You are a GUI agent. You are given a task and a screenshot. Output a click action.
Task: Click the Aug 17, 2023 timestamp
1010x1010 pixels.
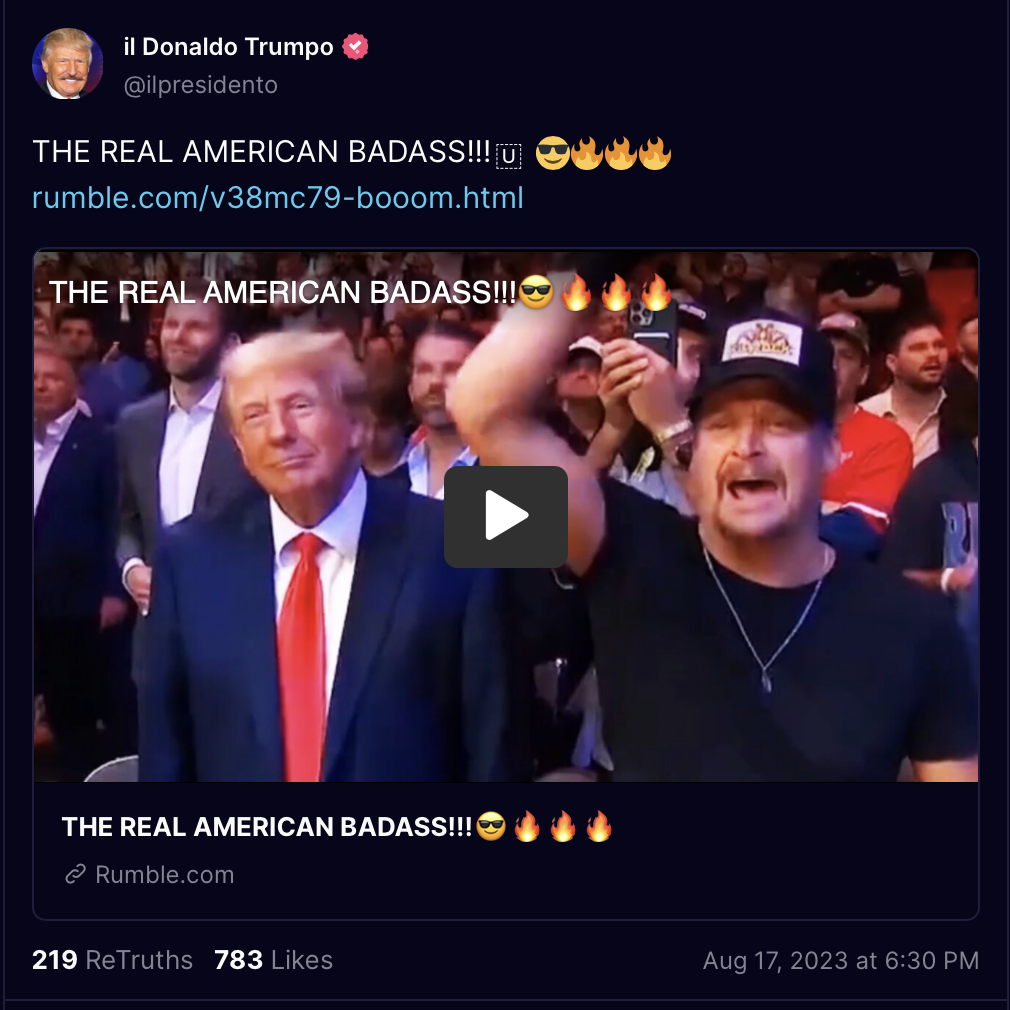(841, 960)
